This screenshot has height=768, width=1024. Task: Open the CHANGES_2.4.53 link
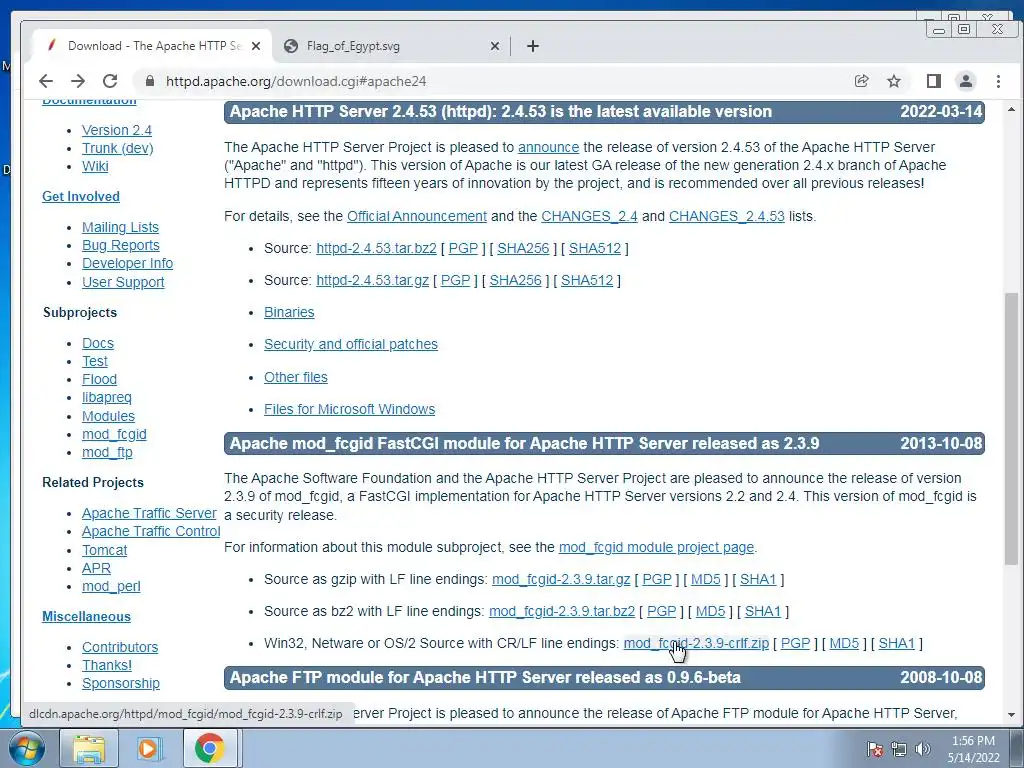tap(726, 216)
